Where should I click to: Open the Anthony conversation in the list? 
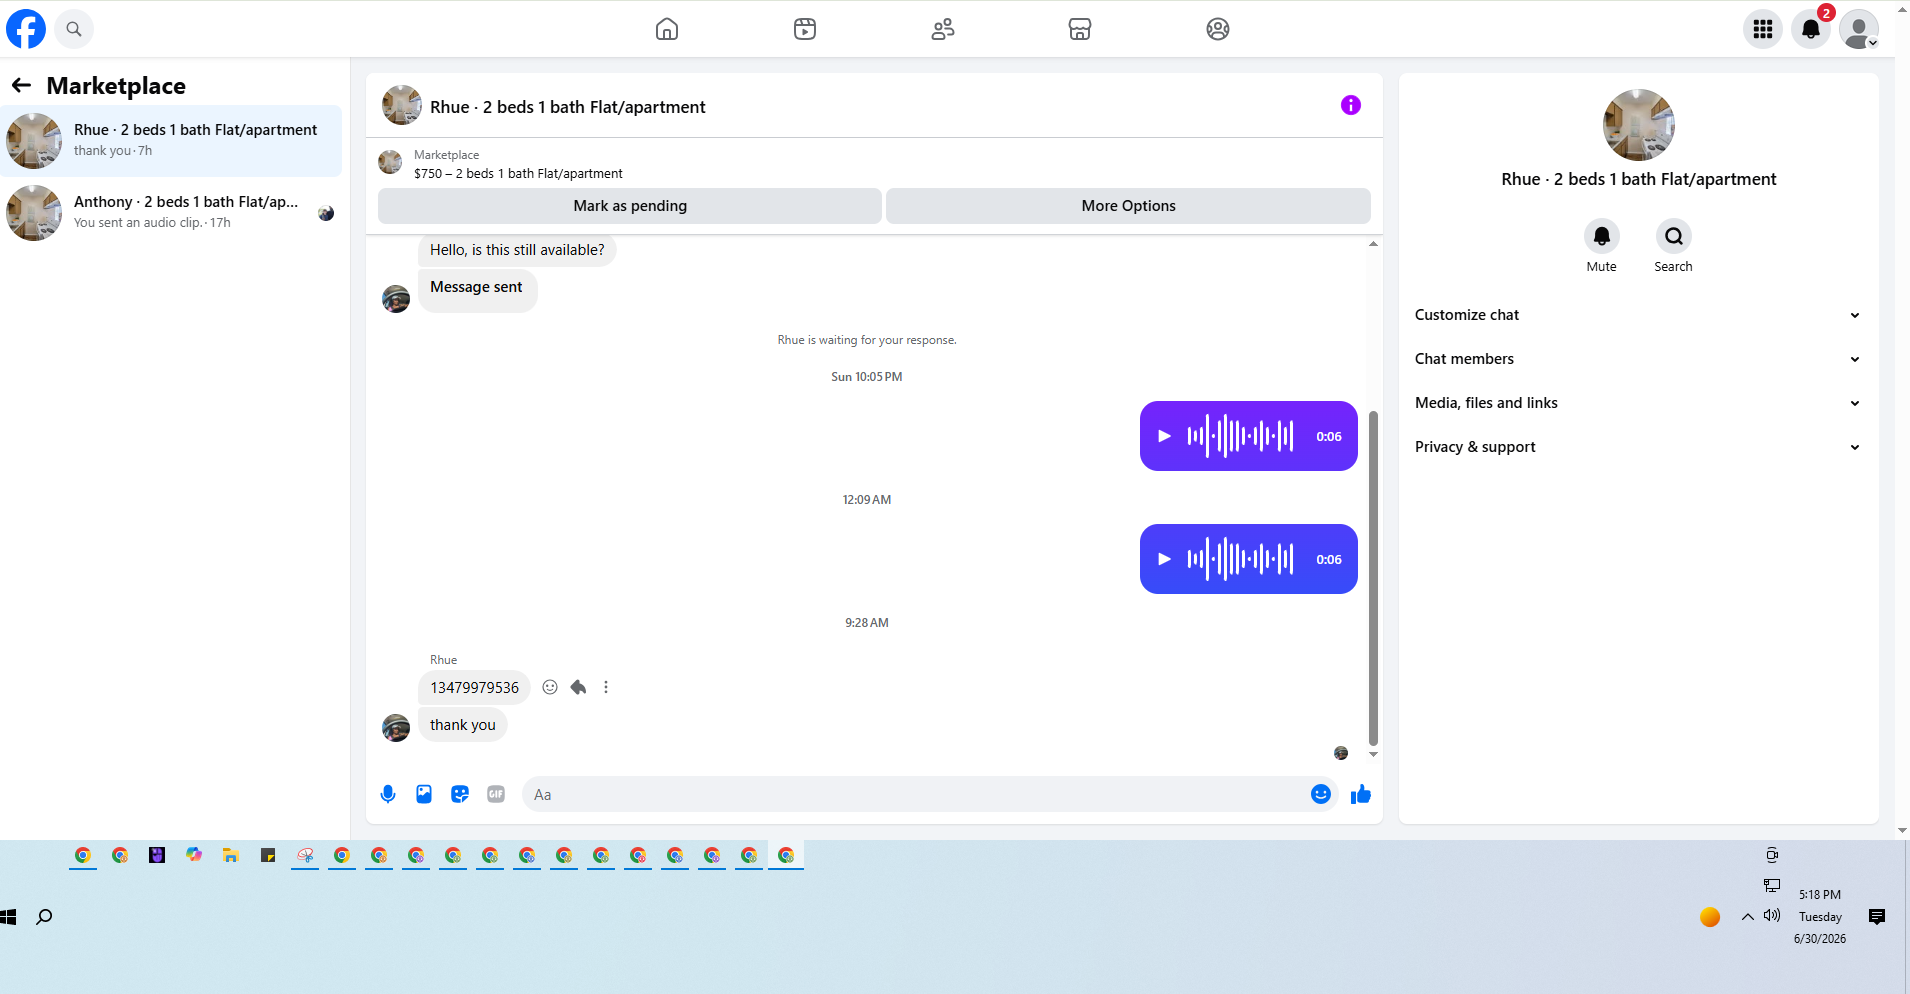coord(171,213)
